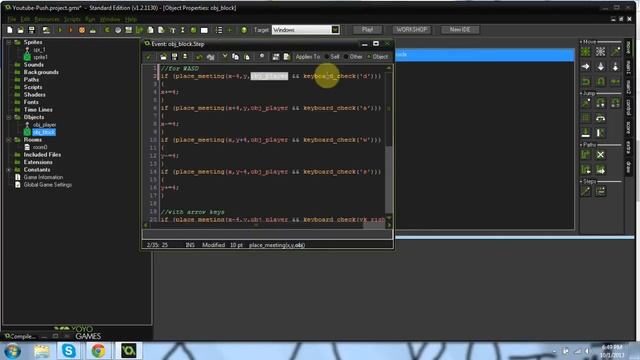The height and width of the screenshot is (360, 640).
Task: Open the File menu
Action: tap(12, 19)
